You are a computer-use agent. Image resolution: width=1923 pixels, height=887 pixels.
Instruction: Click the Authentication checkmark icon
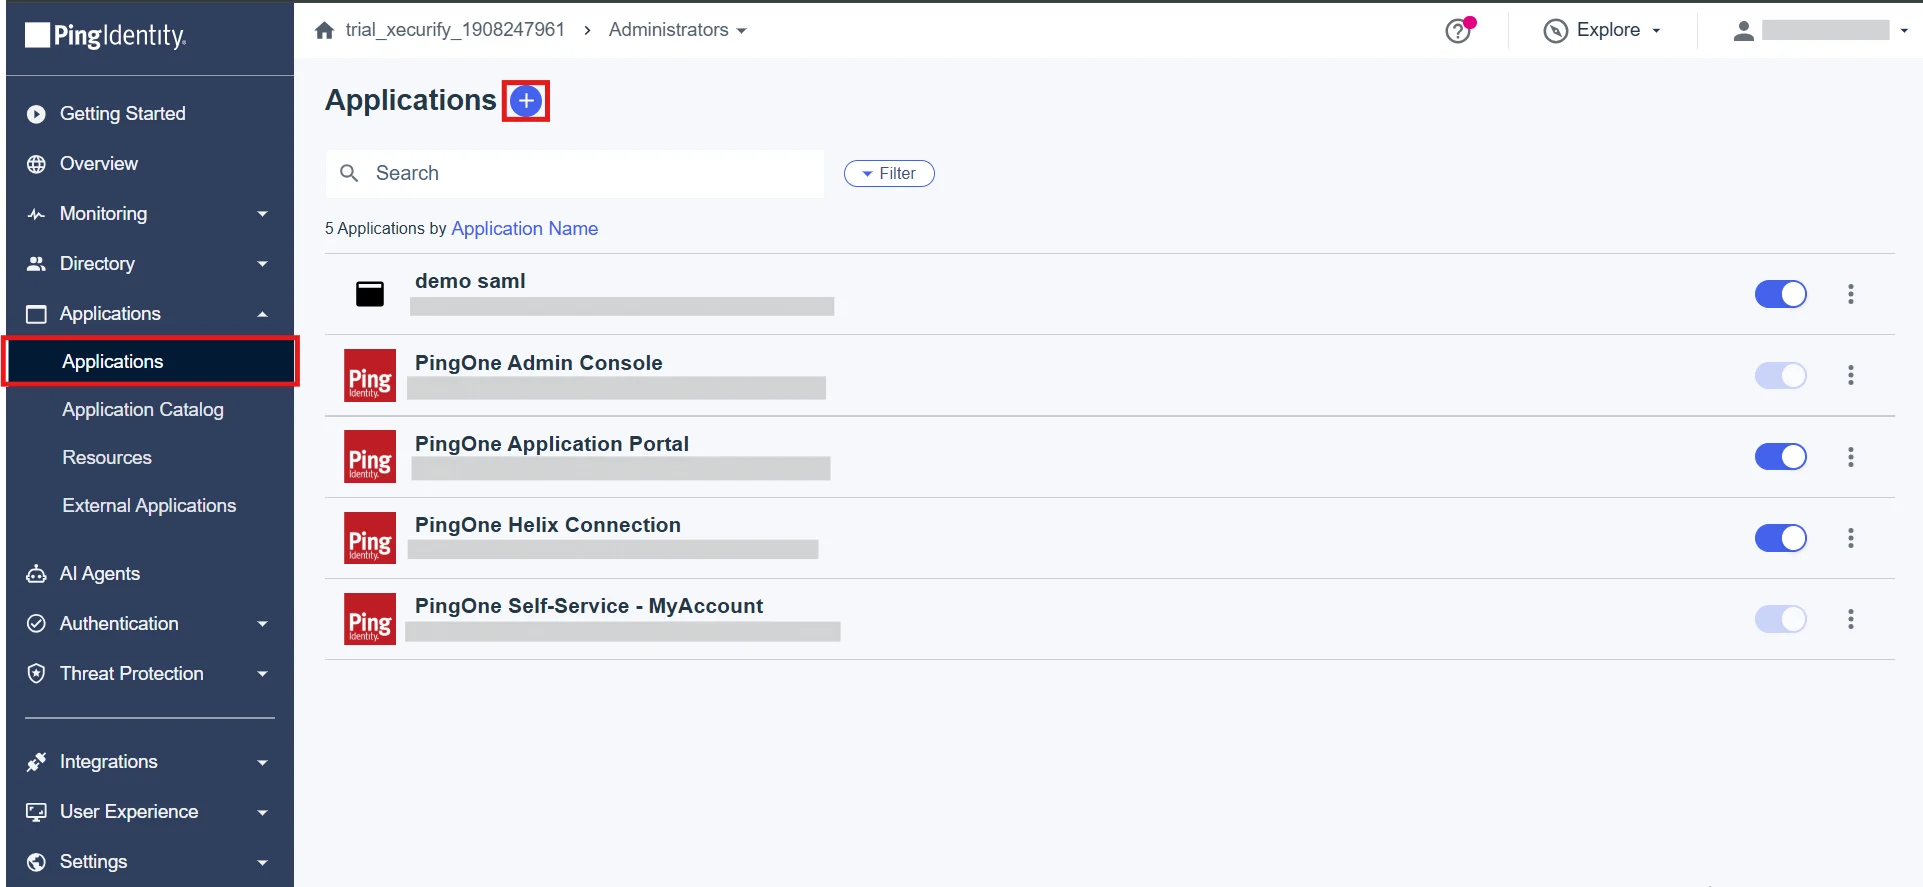point(36,624)
